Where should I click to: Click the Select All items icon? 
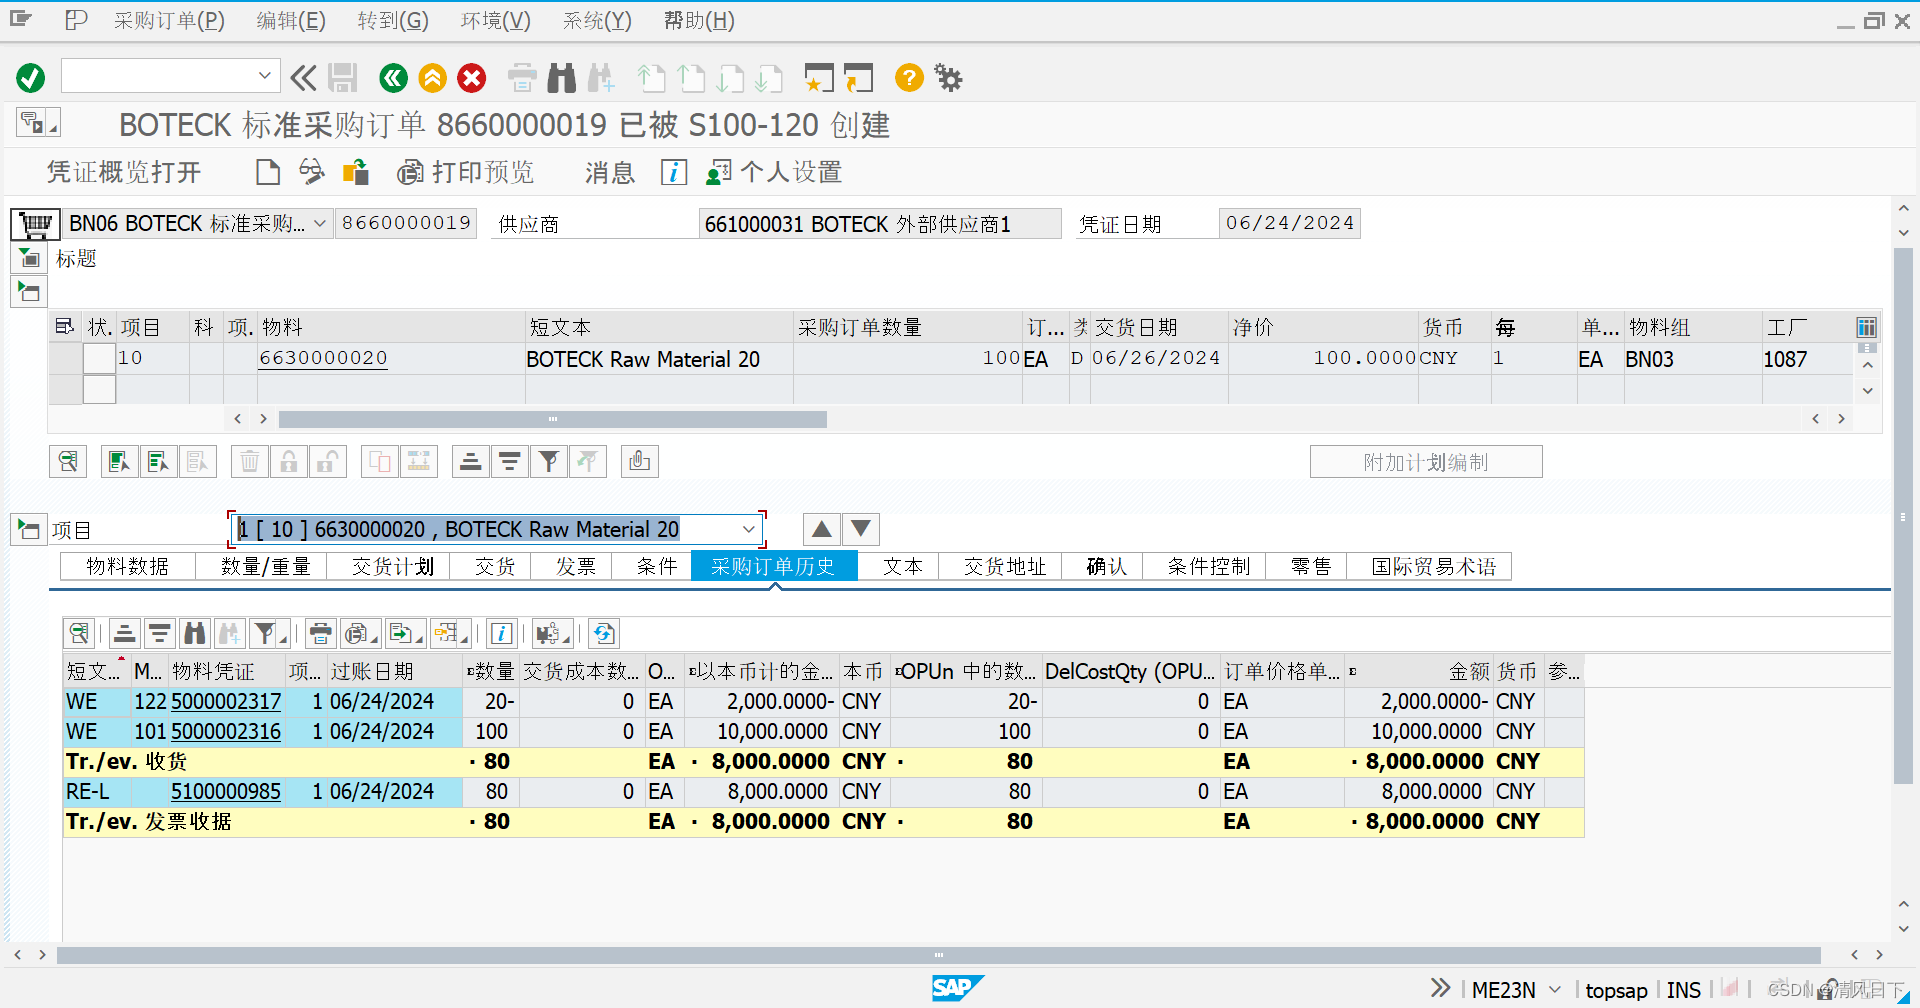tap(119, 461)
